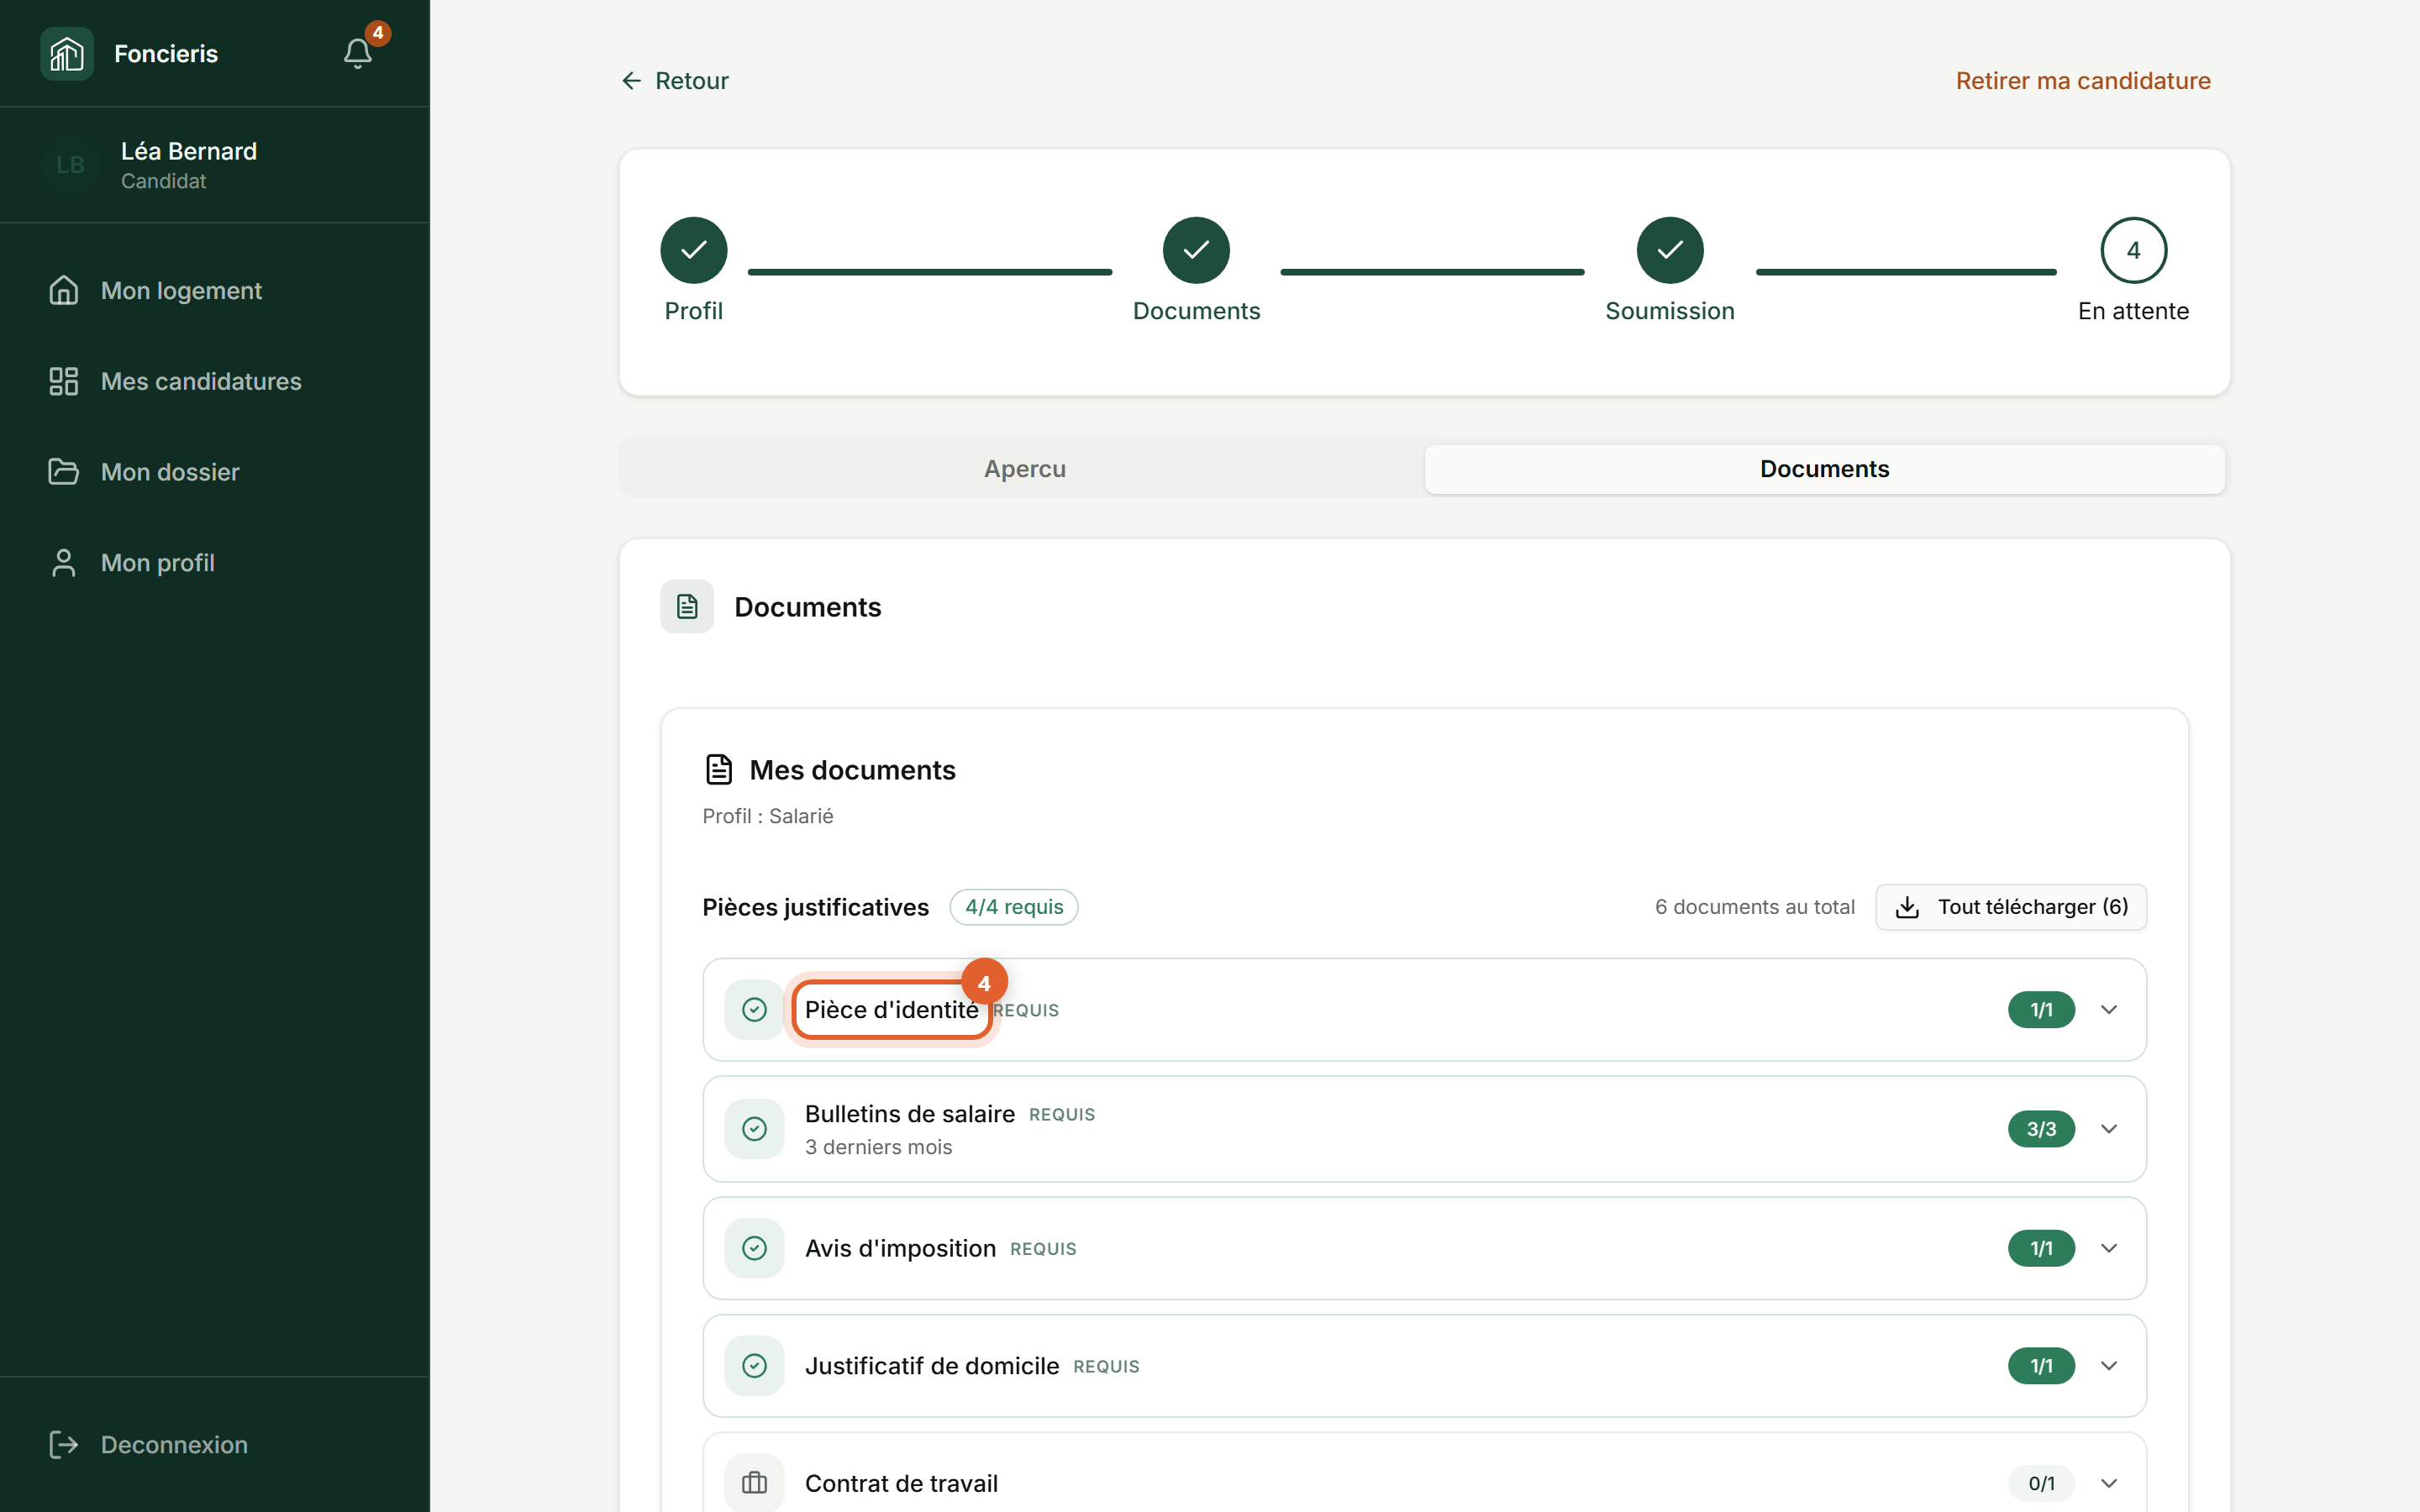Click the briefcase icon of Contrat de travail
The height and width of the screenshot is (1512, 2420).
[x=755, y=1483]
